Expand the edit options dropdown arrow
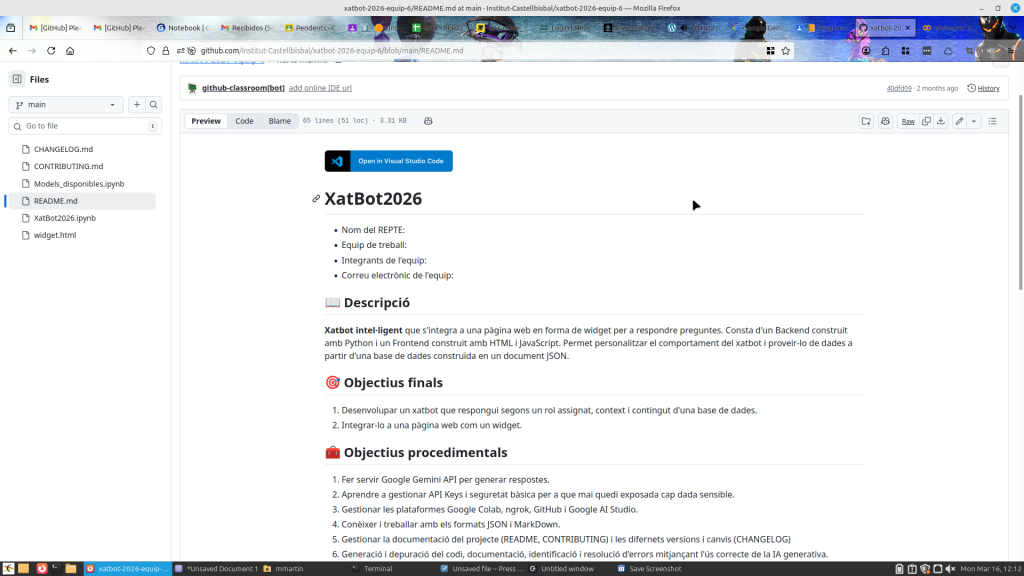Screen dimensions: 1024x576 (974, 121)
